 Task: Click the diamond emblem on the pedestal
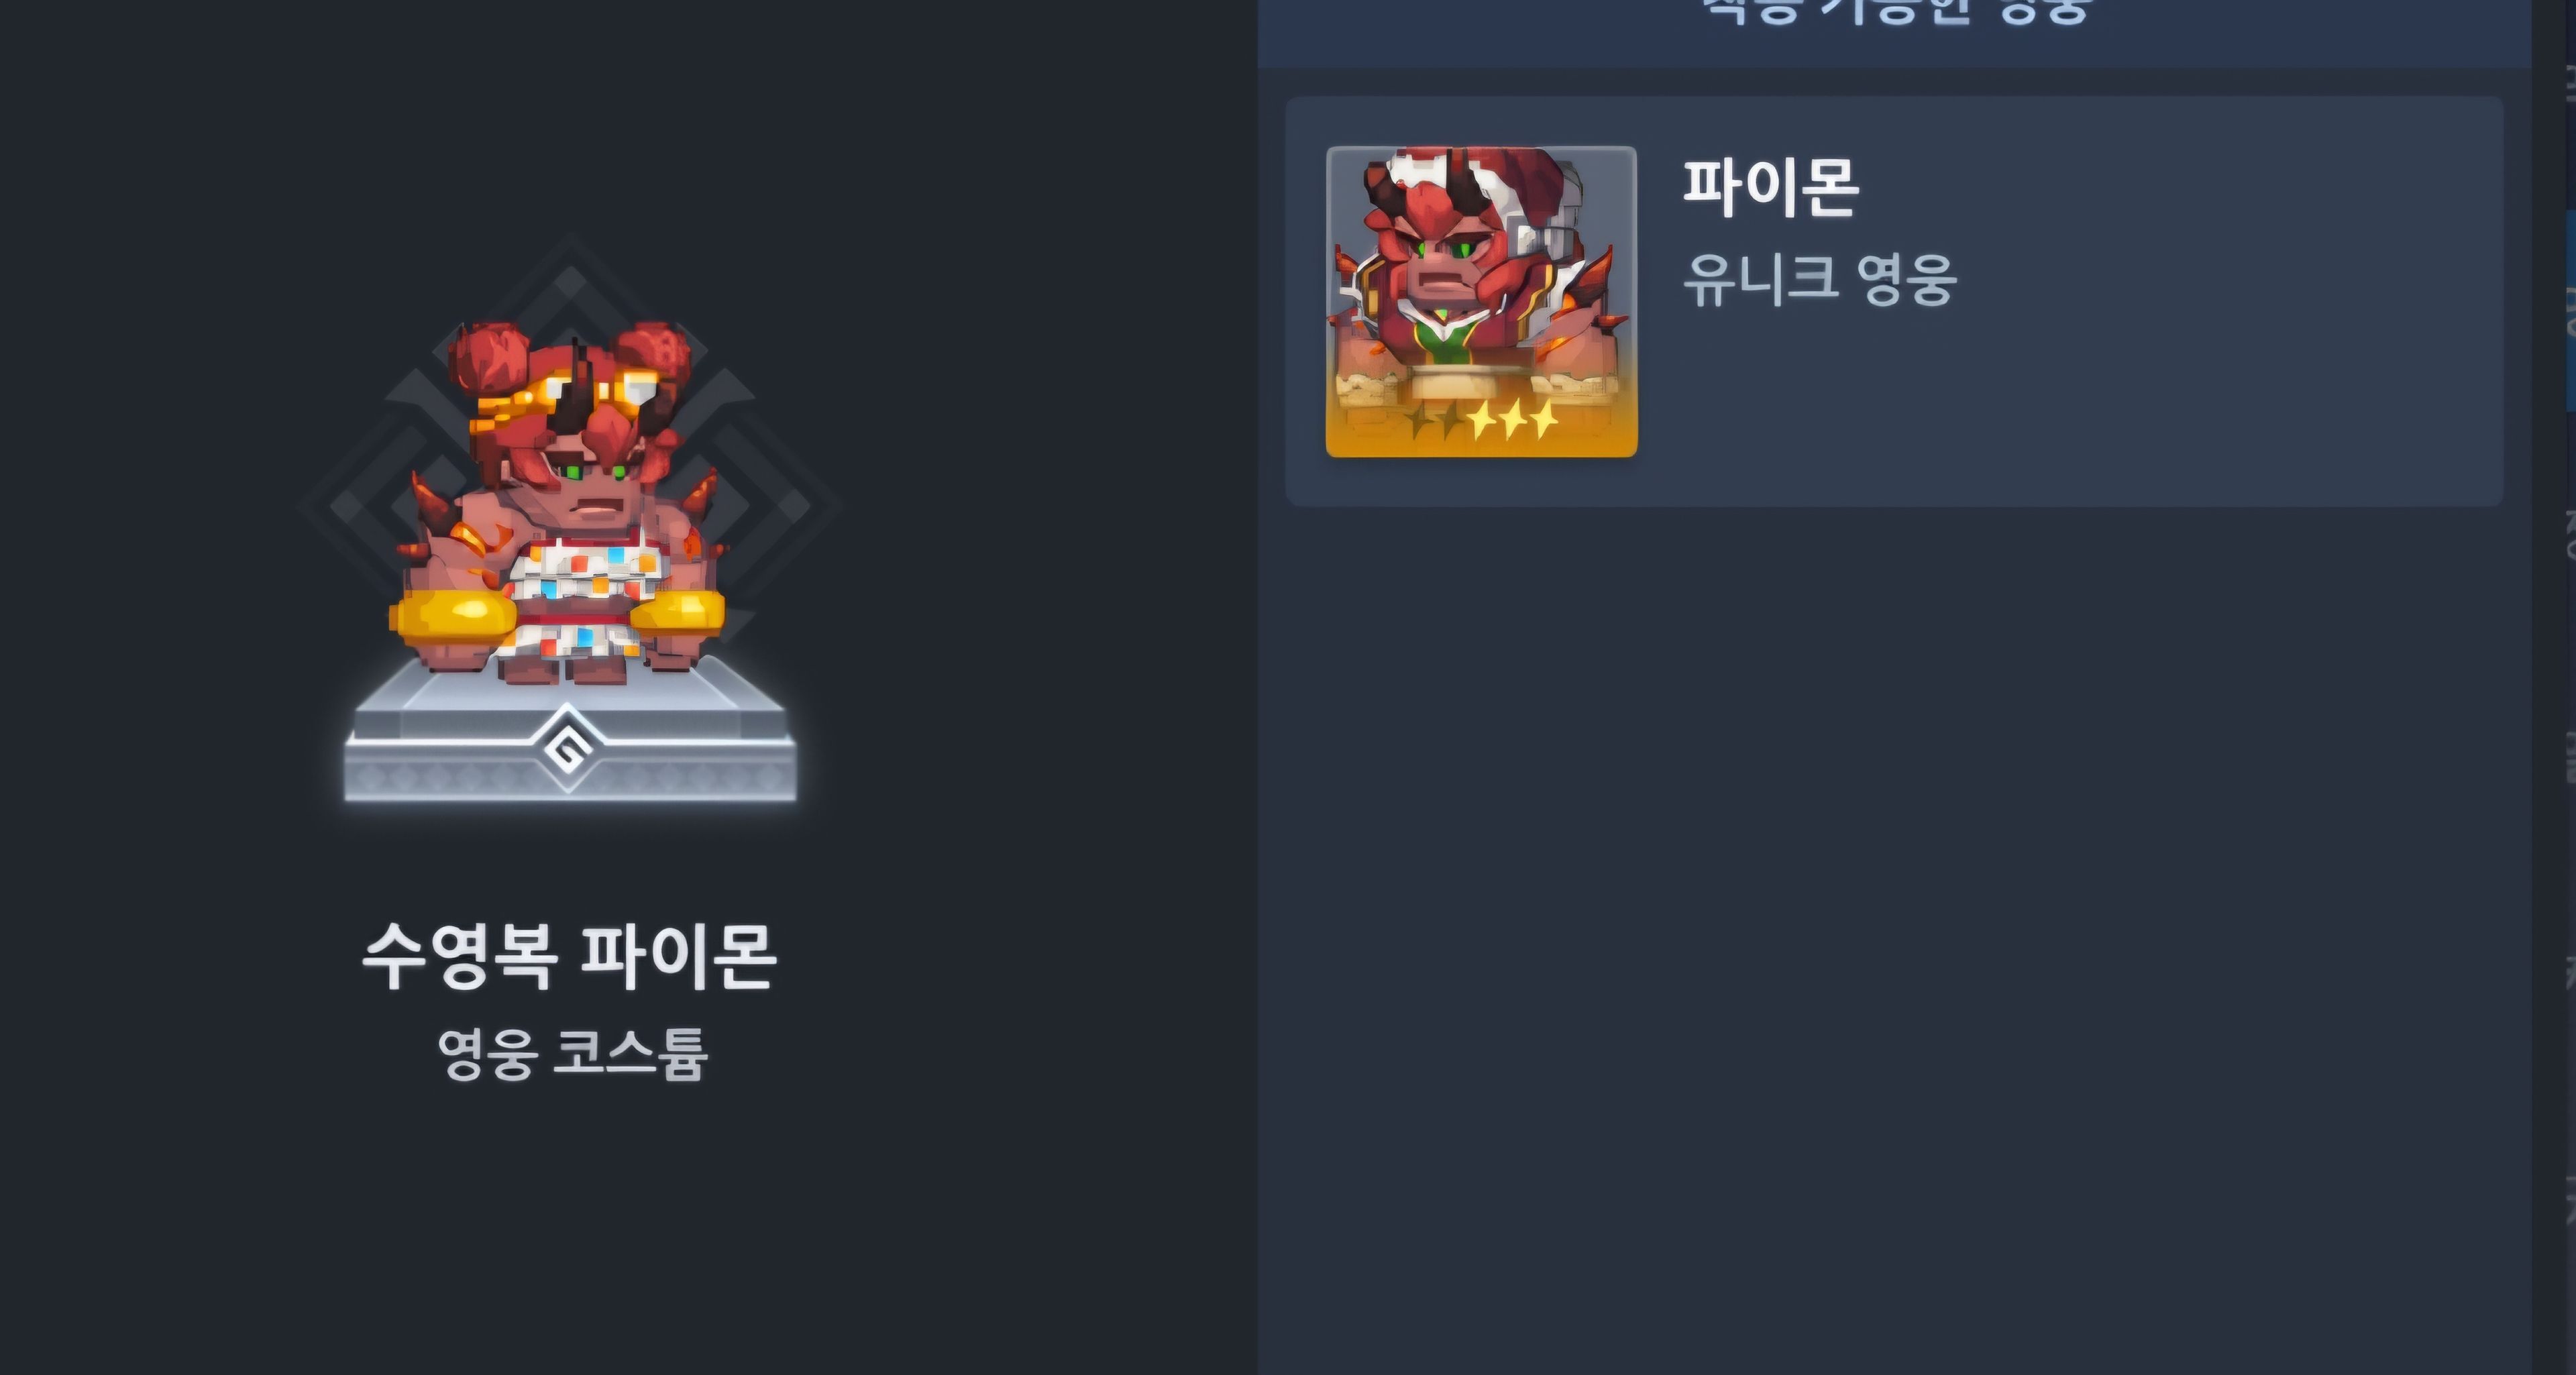coord(568,748)
